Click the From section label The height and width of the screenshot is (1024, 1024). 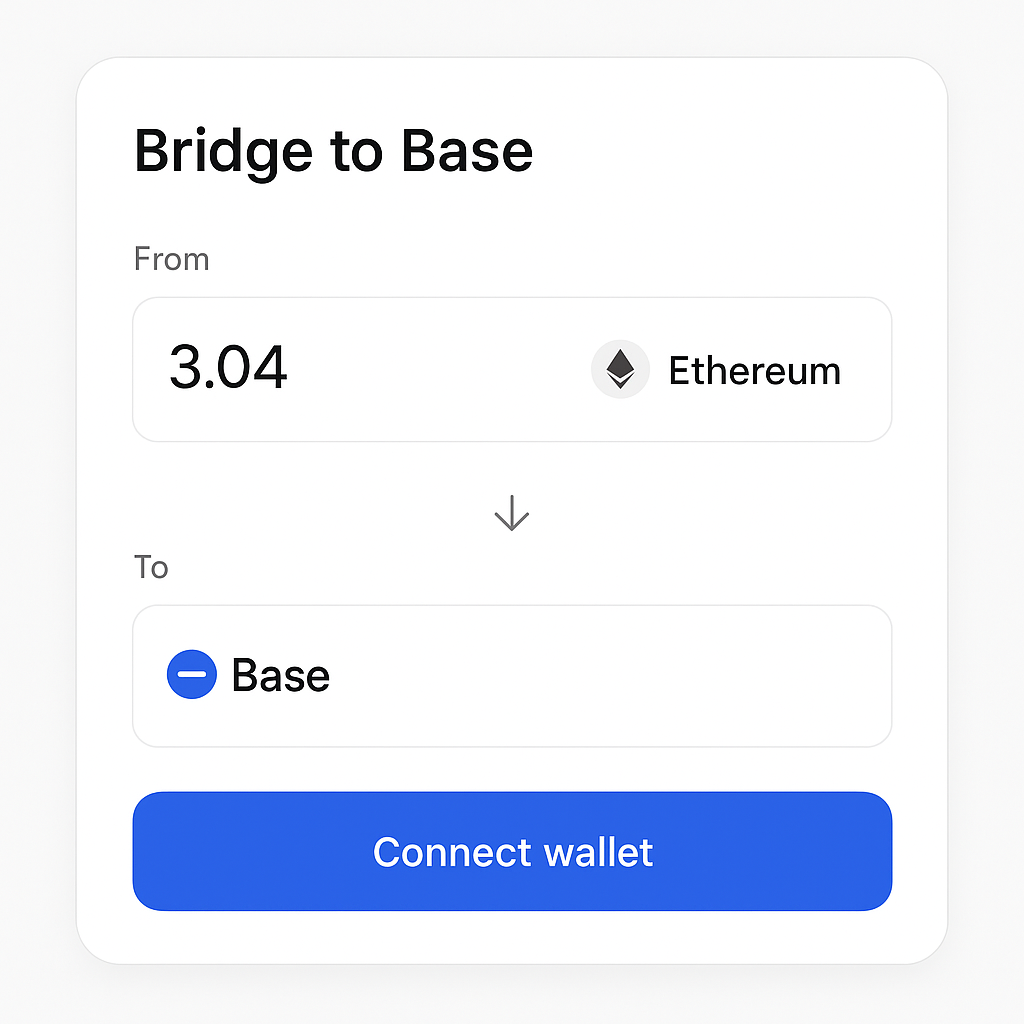coord(171,258)
